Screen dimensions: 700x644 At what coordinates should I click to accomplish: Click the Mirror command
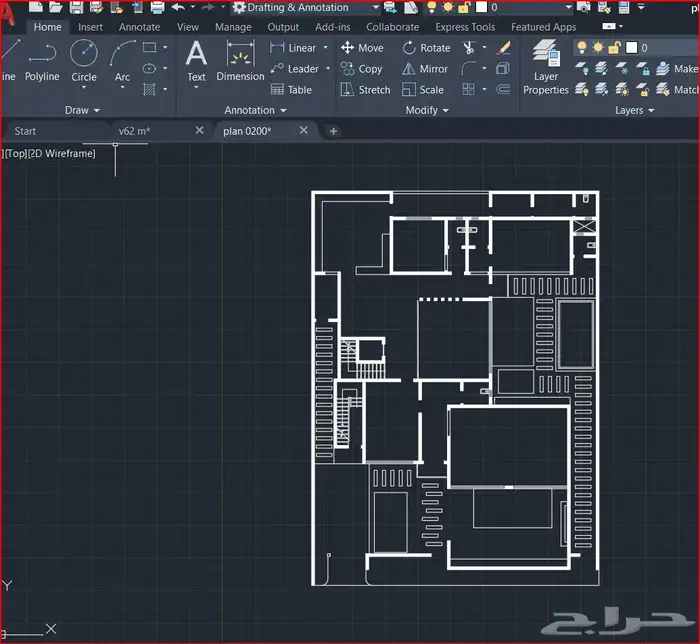[x=425, y=69]
